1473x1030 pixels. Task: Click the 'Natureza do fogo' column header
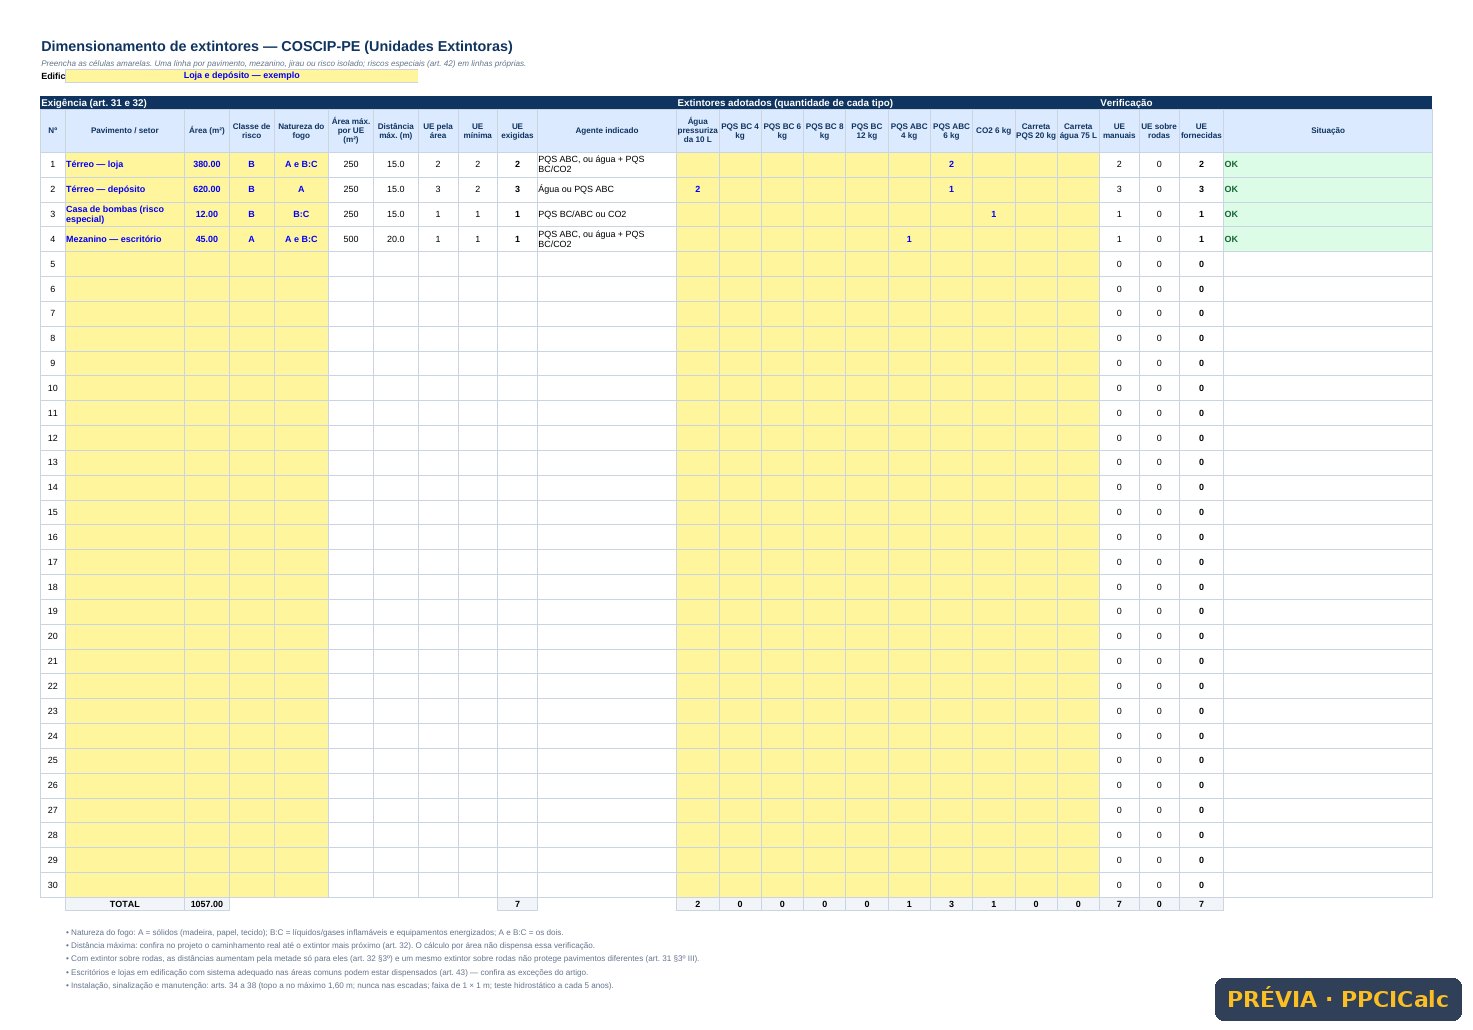tap(301, 131)
